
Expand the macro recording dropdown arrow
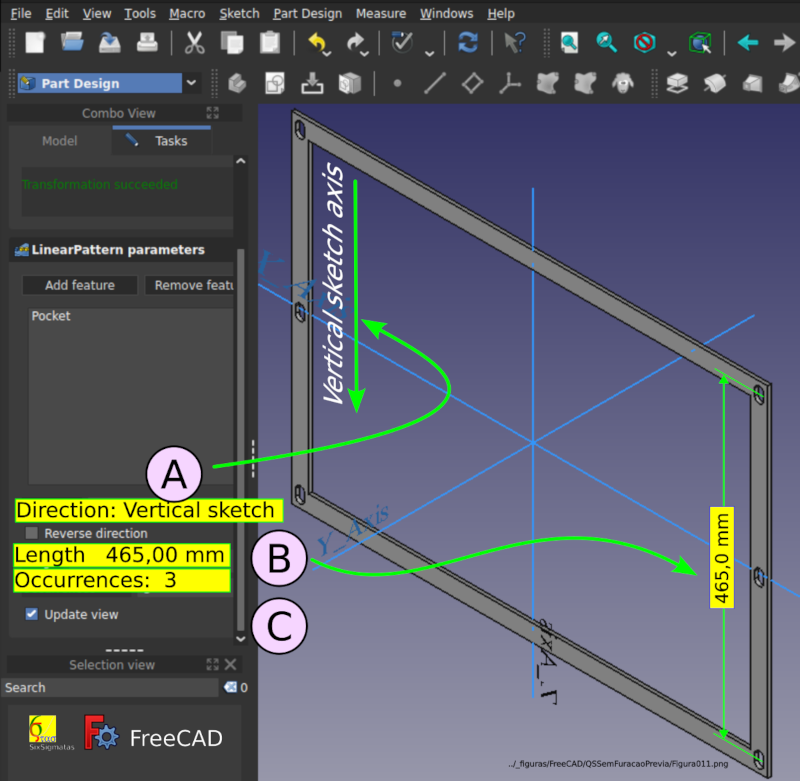[x=430, y=53]
